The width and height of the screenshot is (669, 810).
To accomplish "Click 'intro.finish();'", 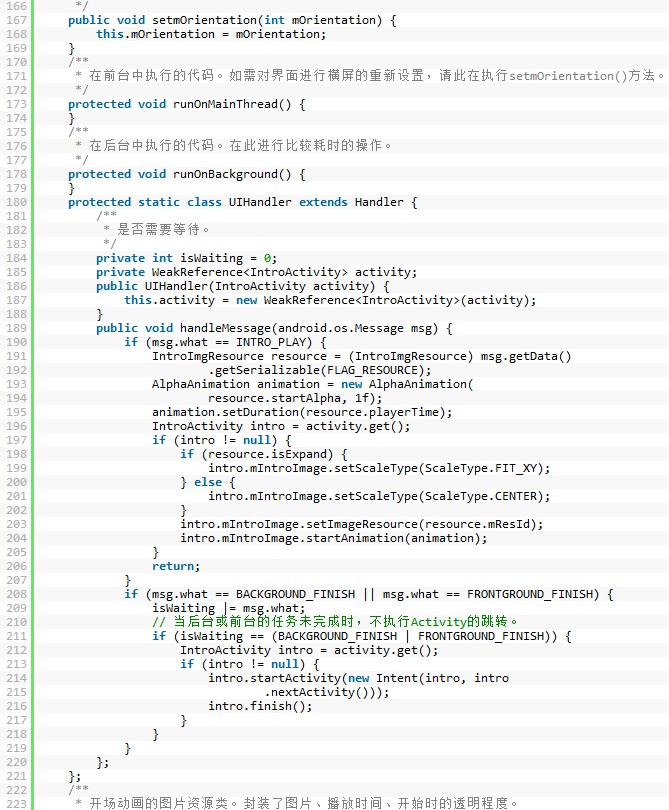I will pyautogui.click(x=260, y=705).
